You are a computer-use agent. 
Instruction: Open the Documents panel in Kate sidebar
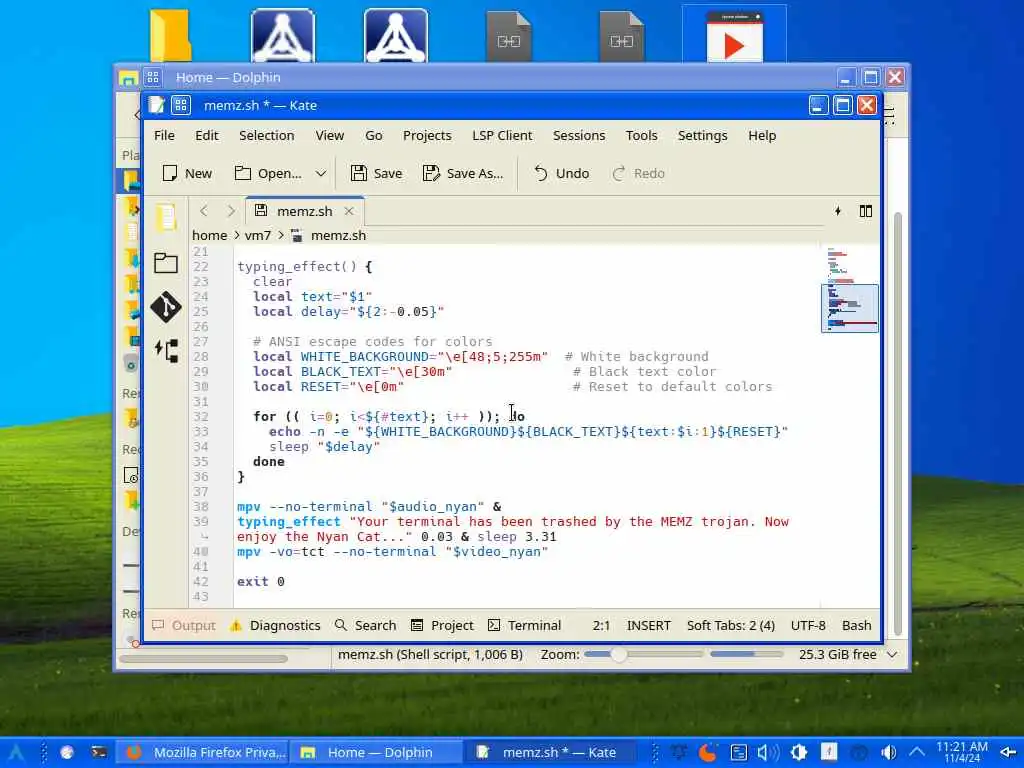point(166,217)
